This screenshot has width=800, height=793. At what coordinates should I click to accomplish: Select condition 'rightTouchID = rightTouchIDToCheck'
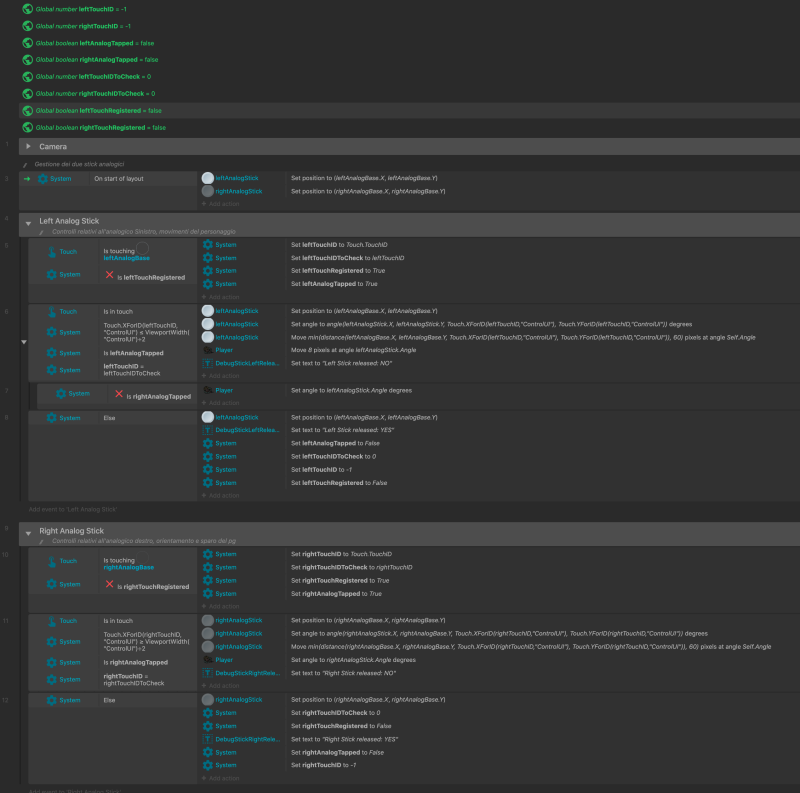tap(134, 680)
